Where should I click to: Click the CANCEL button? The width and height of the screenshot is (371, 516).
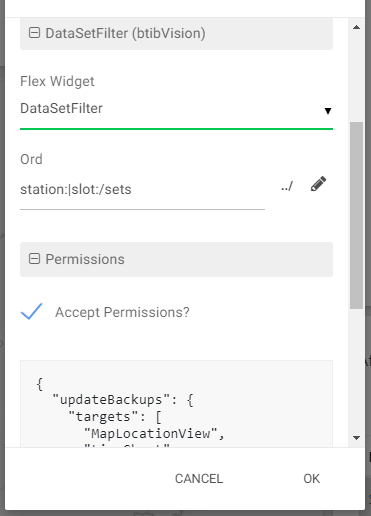pyautogui.click(x=199, y=479)
